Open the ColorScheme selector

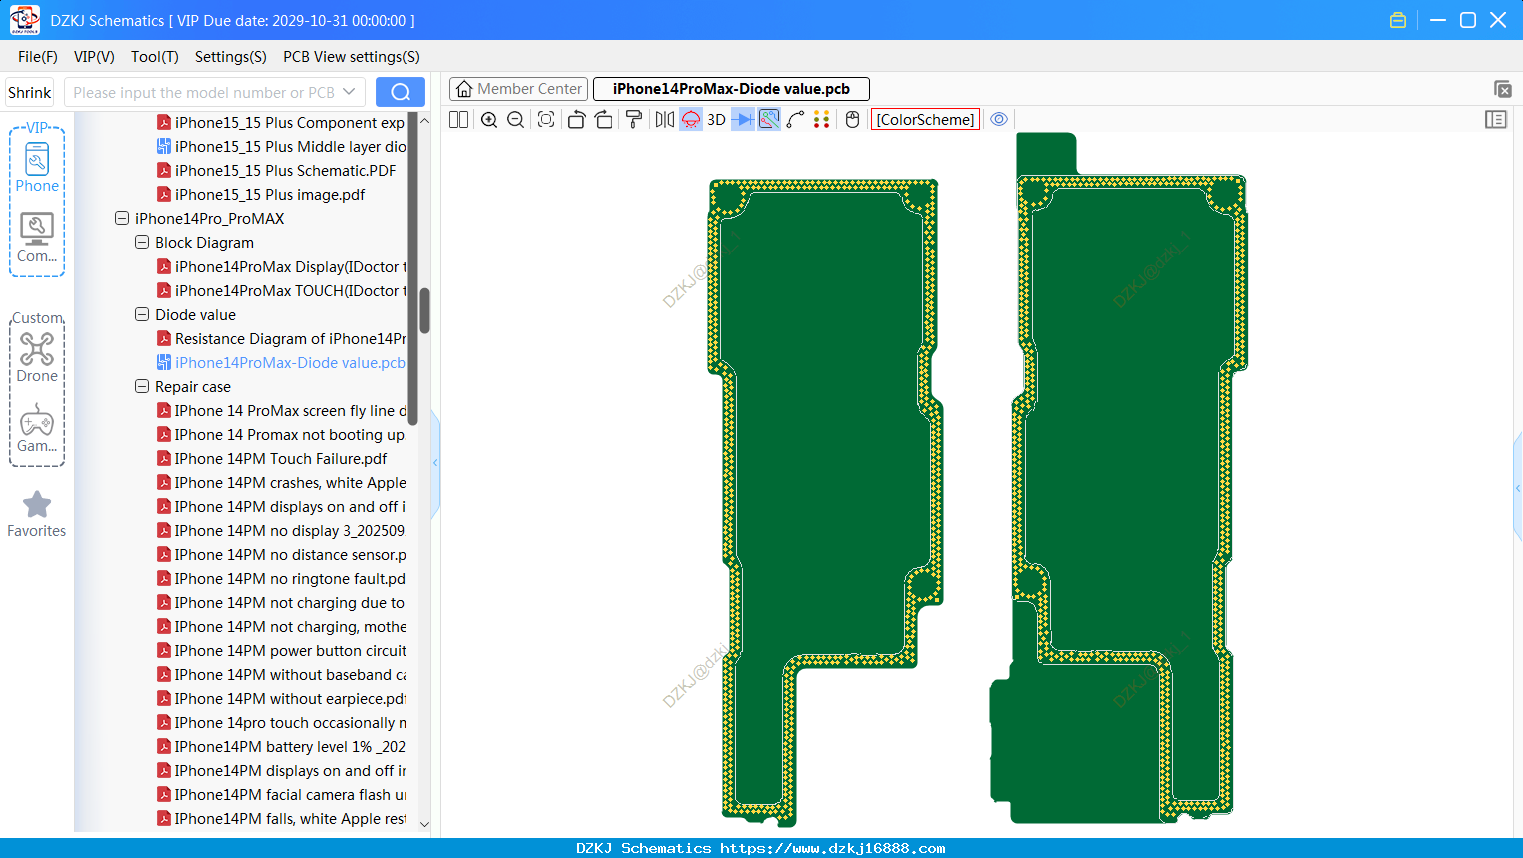925,120
